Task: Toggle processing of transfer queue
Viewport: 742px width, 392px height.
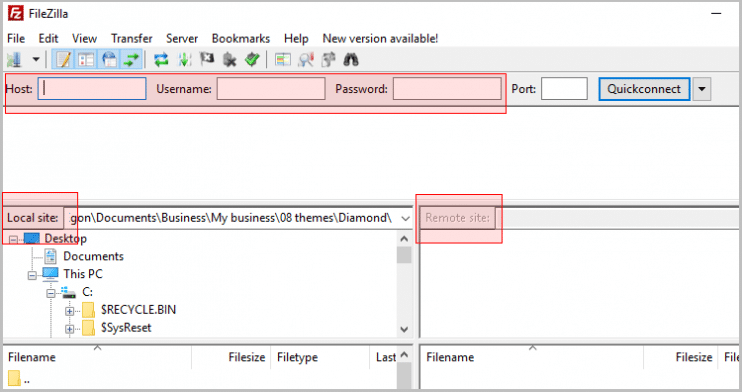Action: (184, 60)
